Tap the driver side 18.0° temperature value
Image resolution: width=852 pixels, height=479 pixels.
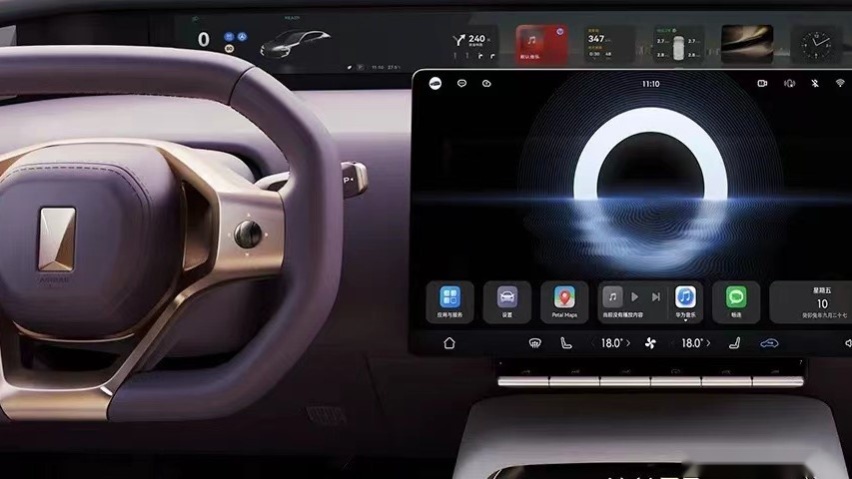click(x=611, y=343)
